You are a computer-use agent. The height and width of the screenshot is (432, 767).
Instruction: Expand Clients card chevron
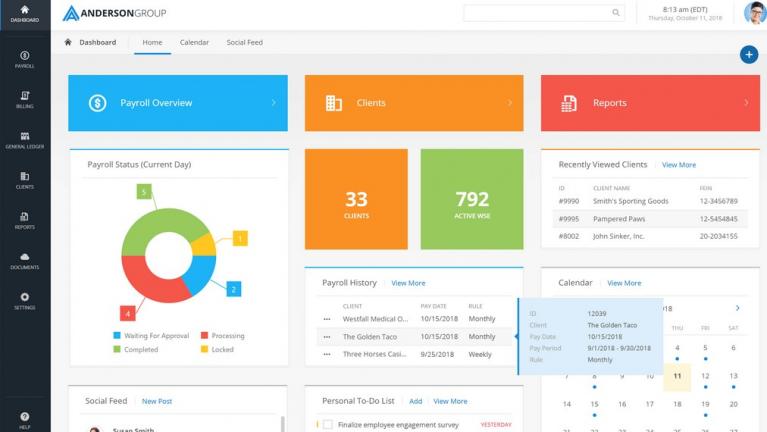click(510, 102)
